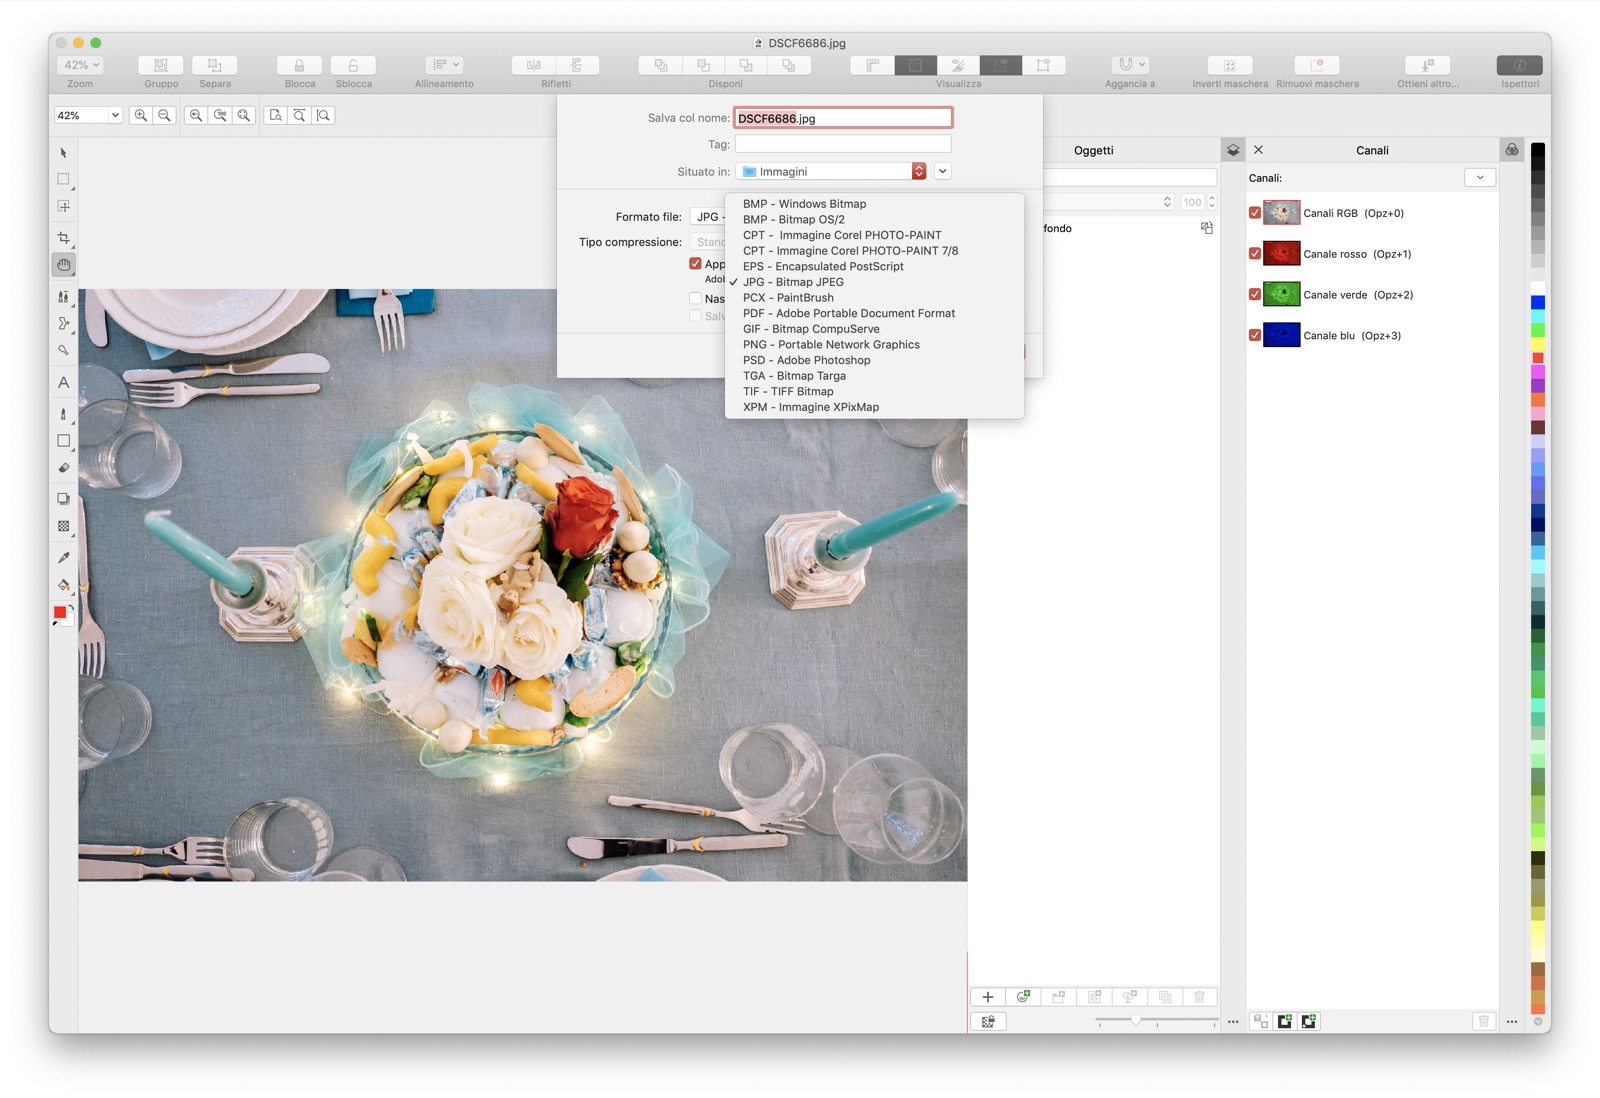
Task: Click the Ottieni altro icon
Action: tap(1428, 65)
